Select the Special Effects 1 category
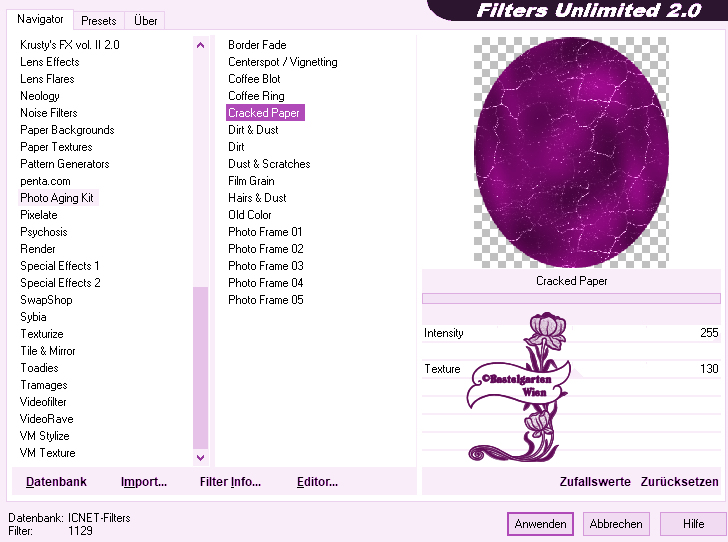This screenshot has width=728, height=542. pyautogui.click(x=59, y=266)
